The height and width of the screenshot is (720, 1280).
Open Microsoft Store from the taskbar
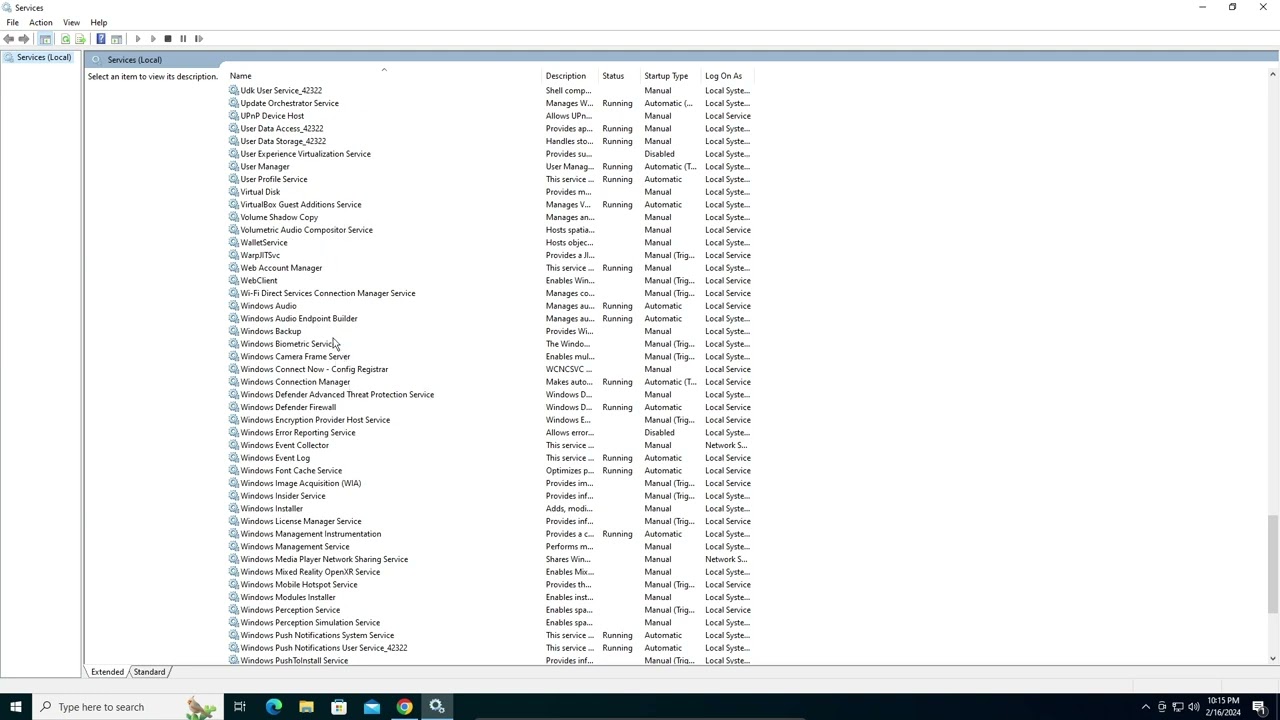point(339,707)
